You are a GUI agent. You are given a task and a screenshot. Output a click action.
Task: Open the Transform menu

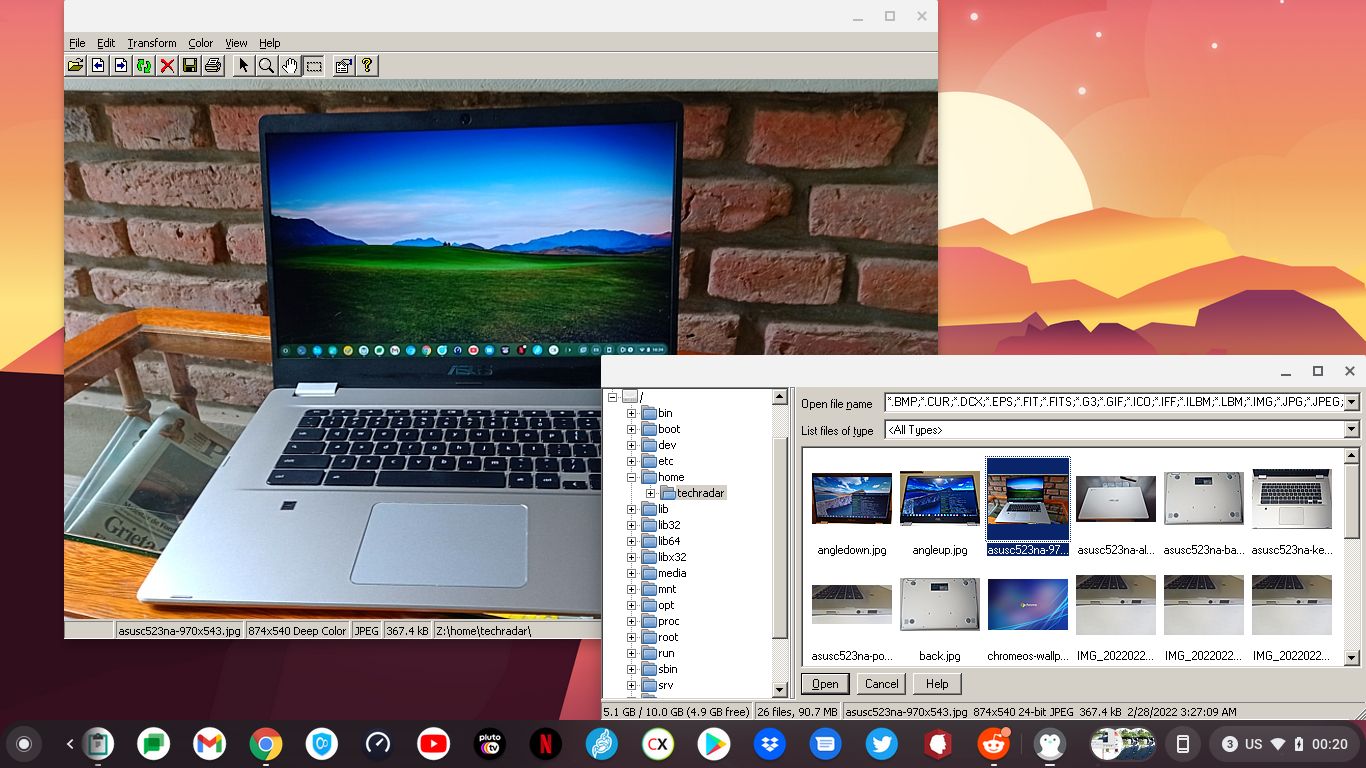tap(152, 43)
